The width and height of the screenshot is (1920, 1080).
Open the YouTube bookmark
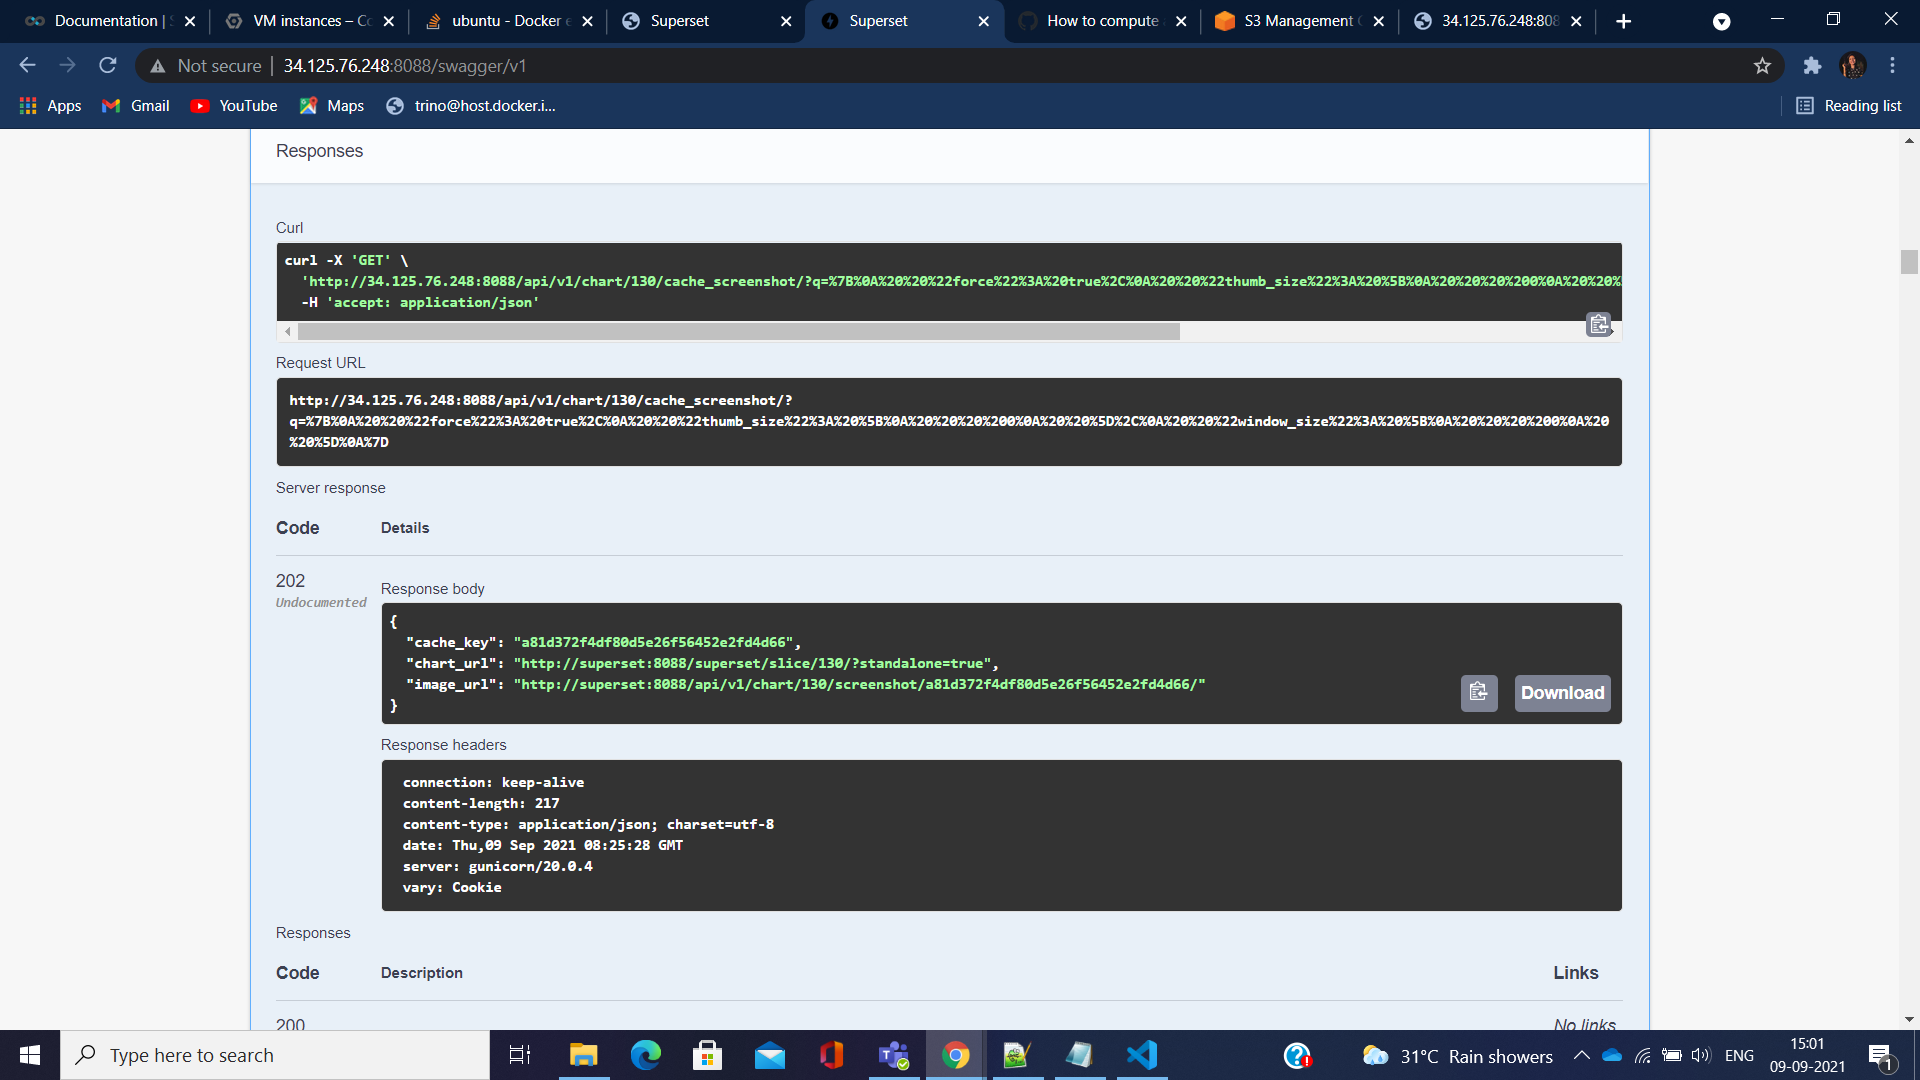click(234, 106)
